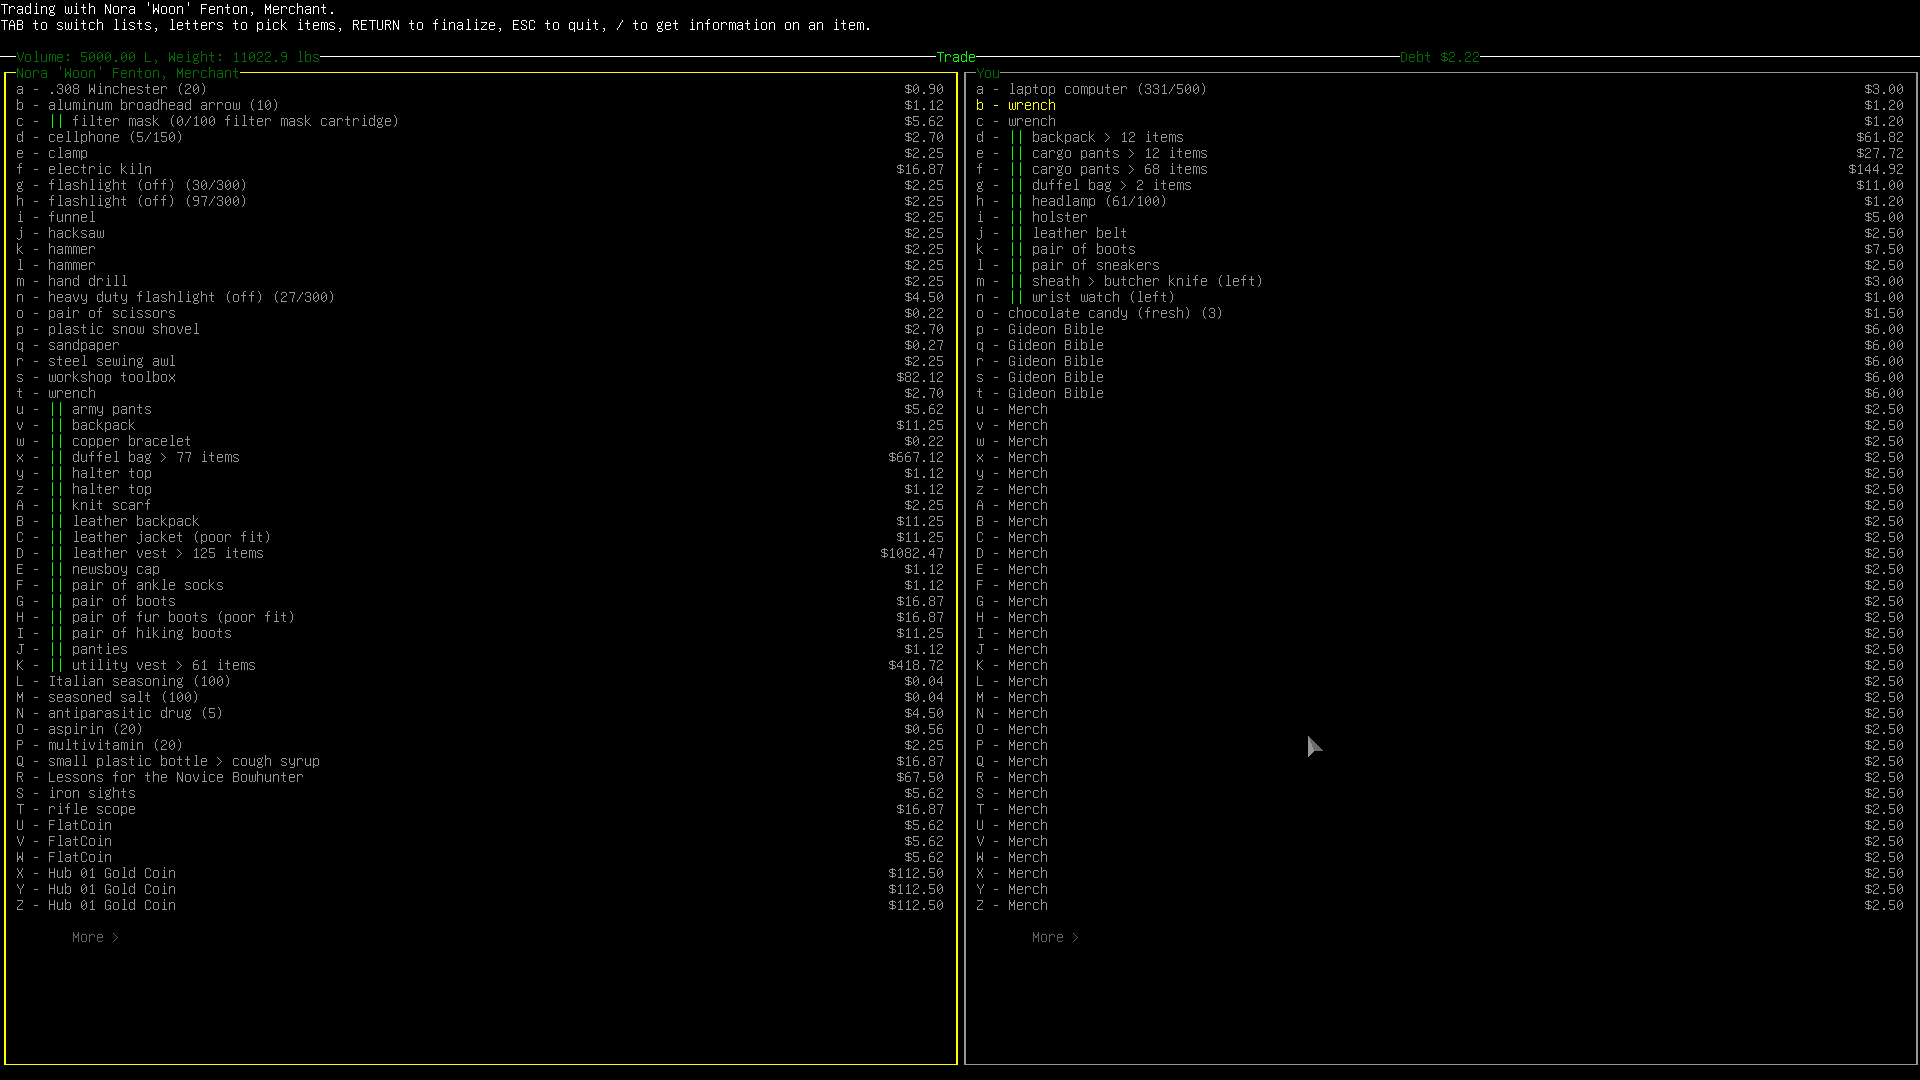Click the green bars beside filter mask
Viewport: 1920px width, 1080px height.
click(x=56, y=121)
